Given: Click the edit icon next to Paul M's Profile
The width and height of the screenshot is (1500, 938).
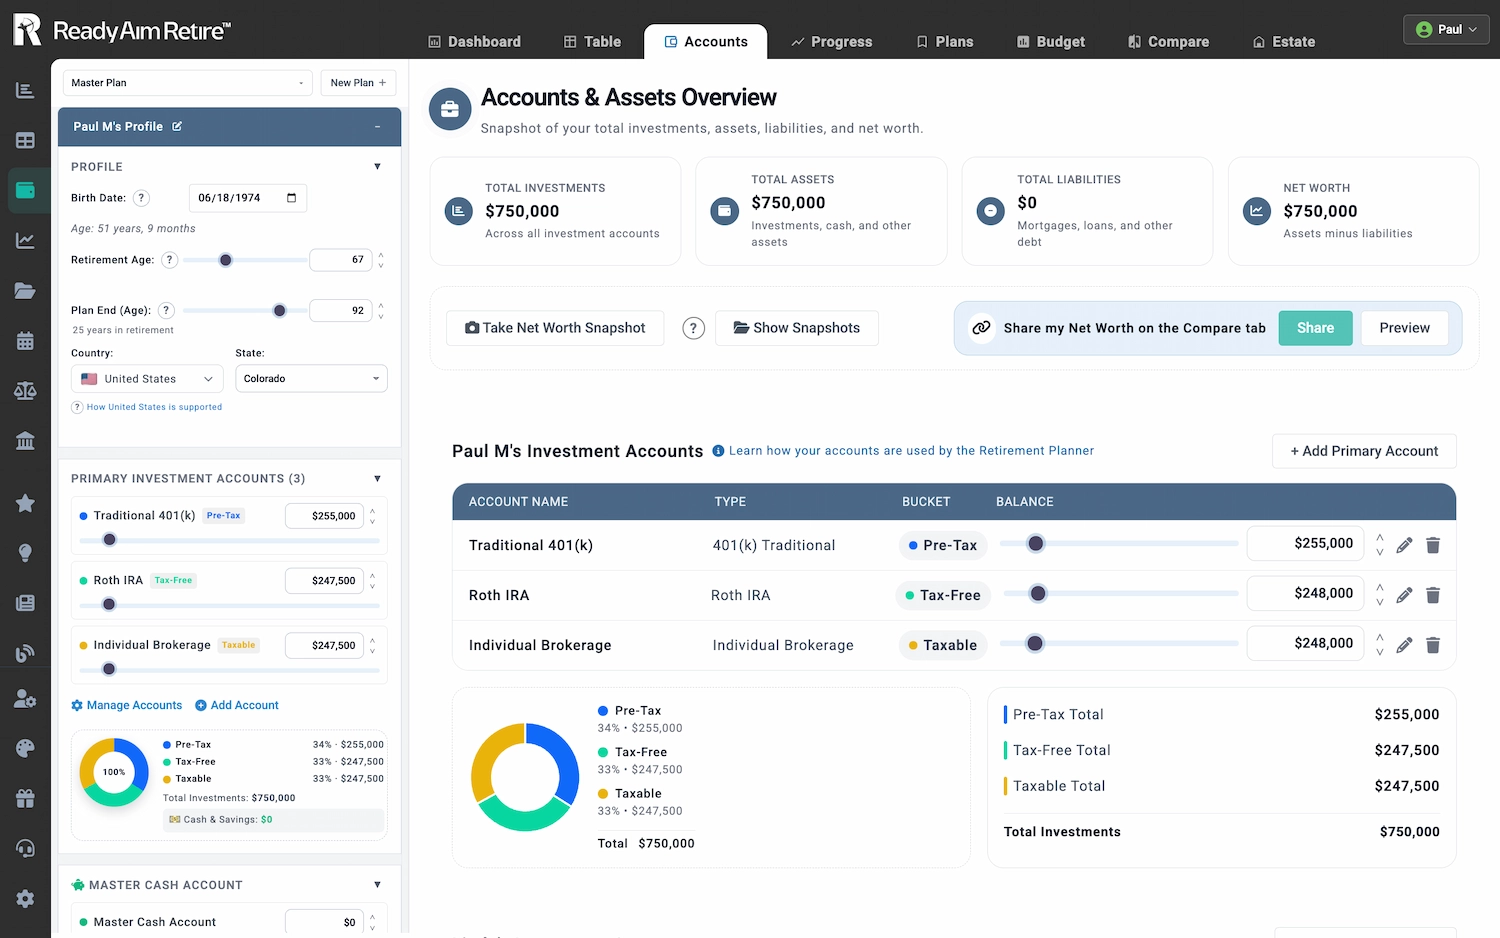Looking at the screenshot, I should [177, 127].
